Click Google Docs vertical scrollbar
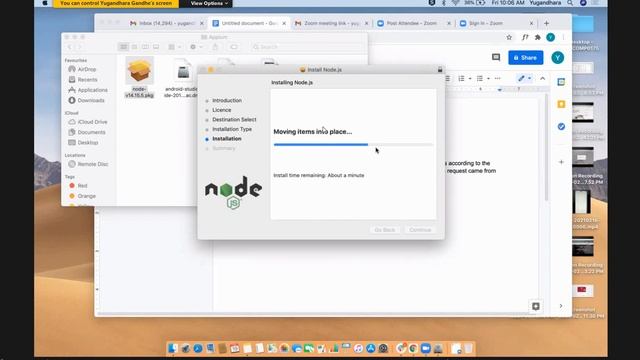 [546, 148]
